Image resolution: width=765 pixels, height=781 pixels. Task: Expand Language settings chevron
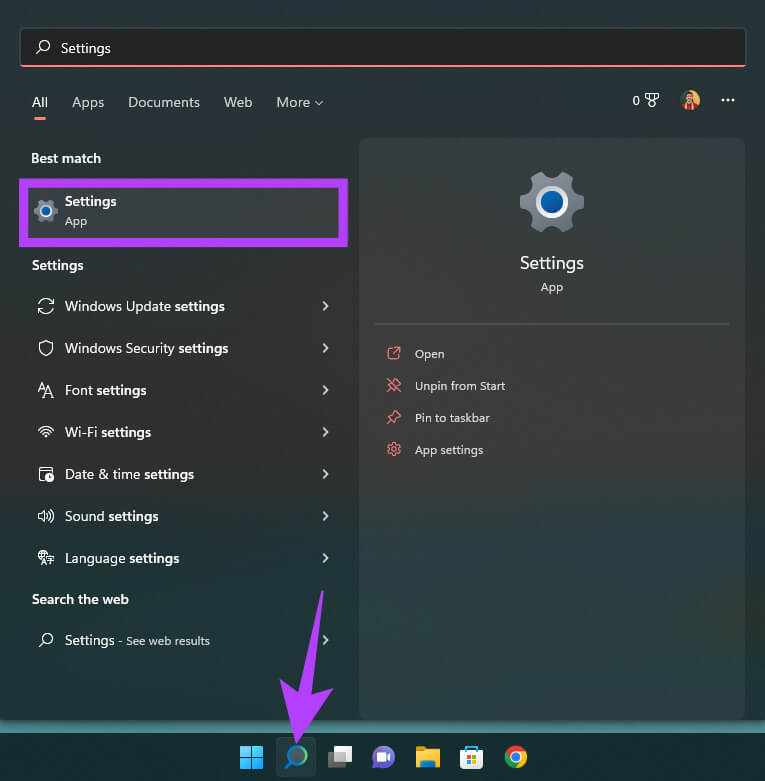point(325,558)
